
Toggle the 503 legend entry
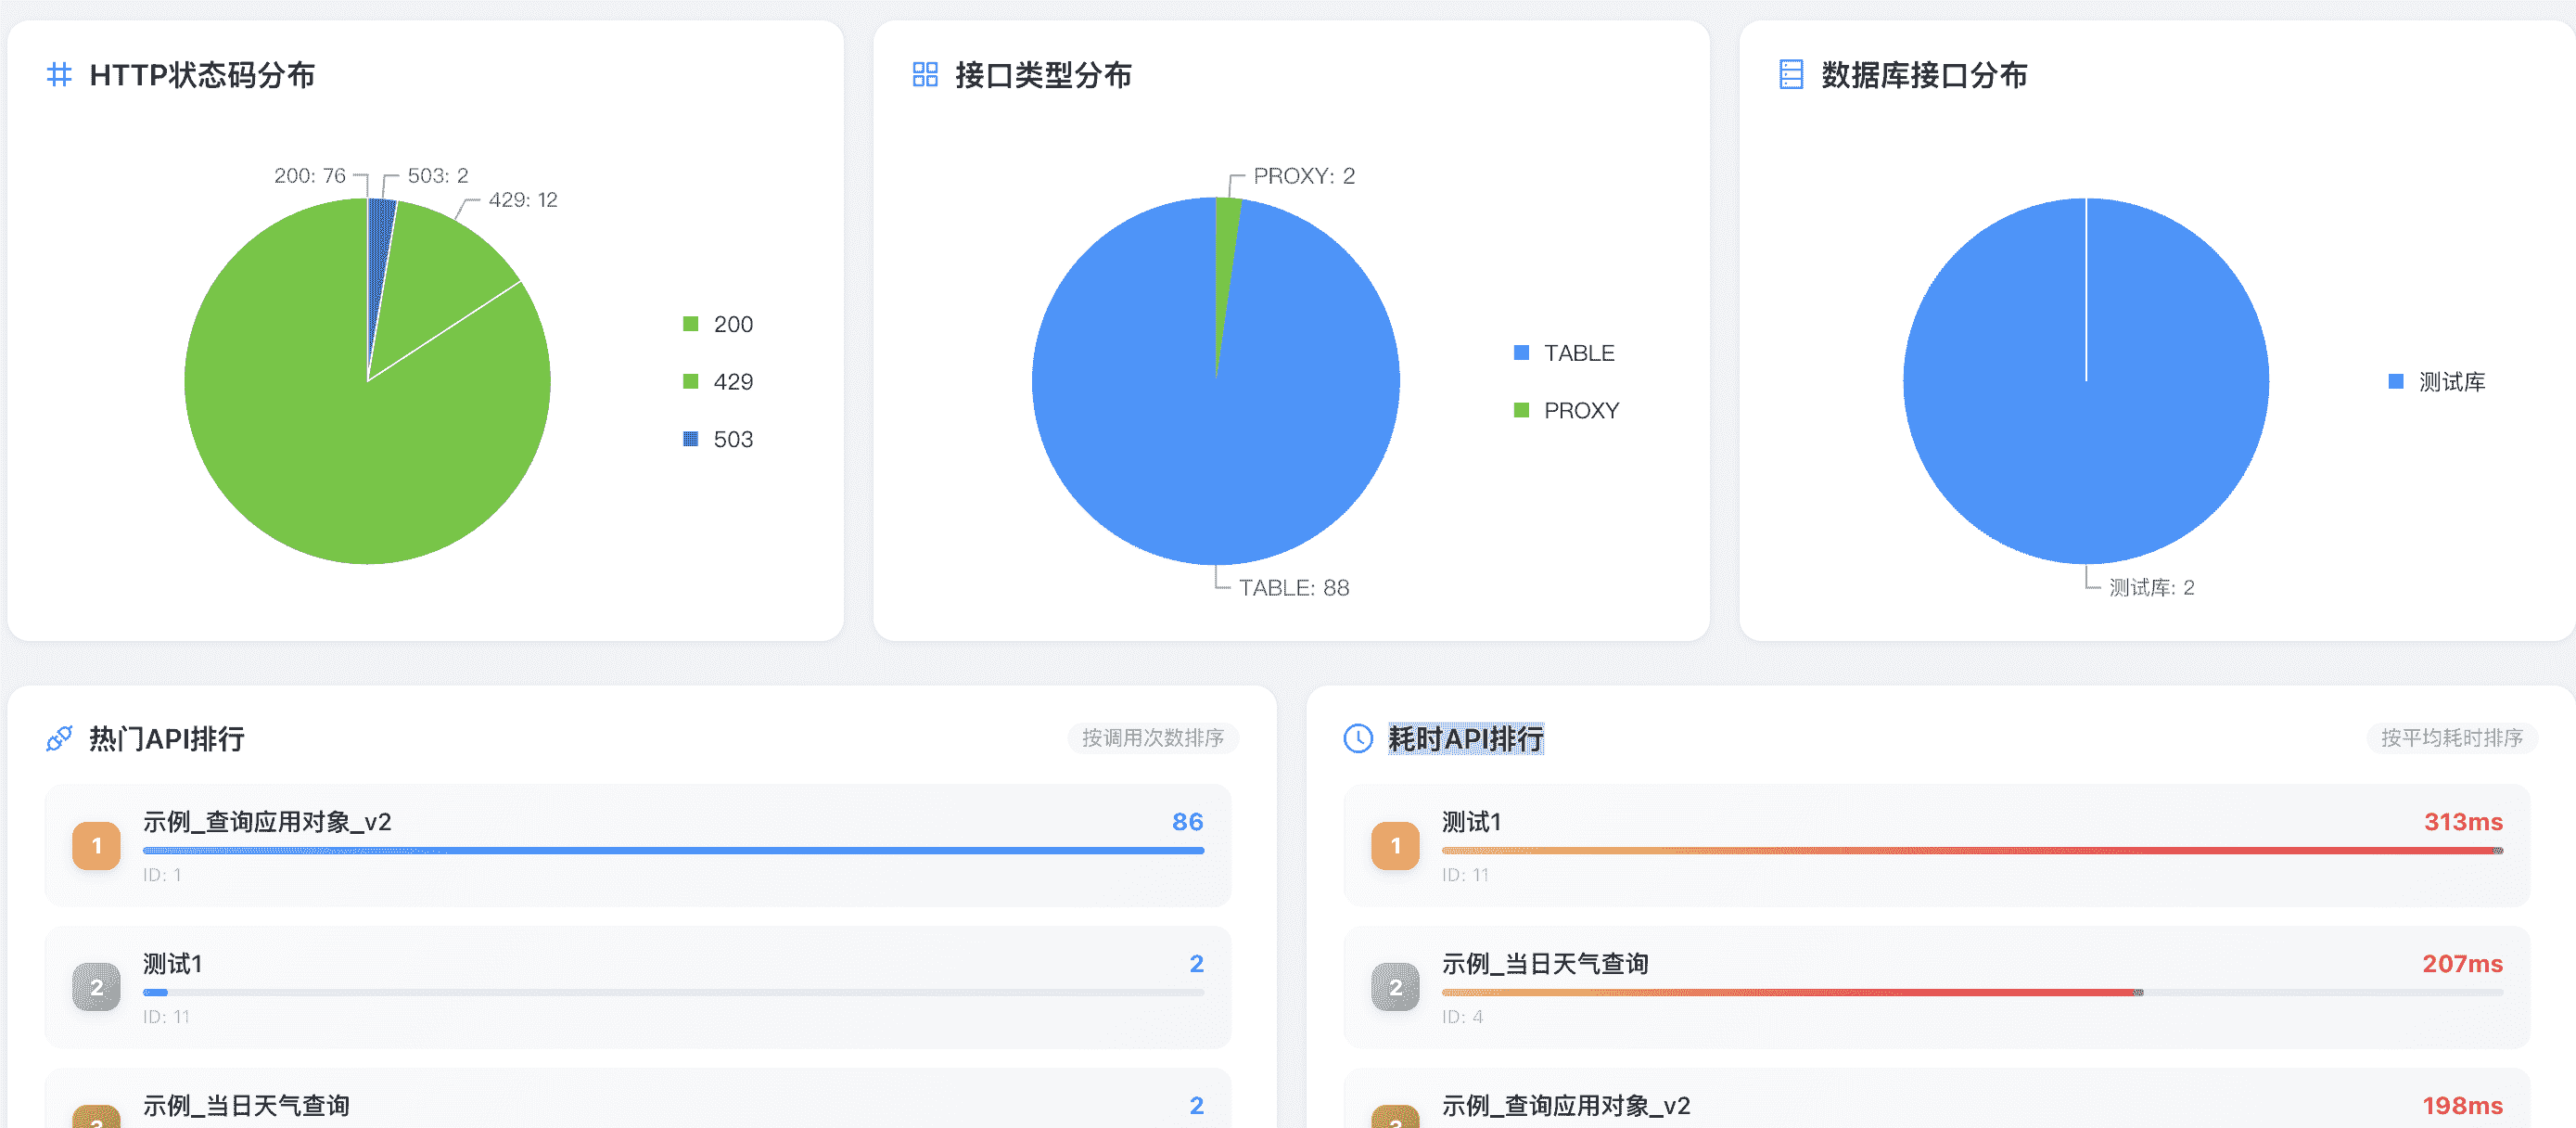[x=718, y=439]
